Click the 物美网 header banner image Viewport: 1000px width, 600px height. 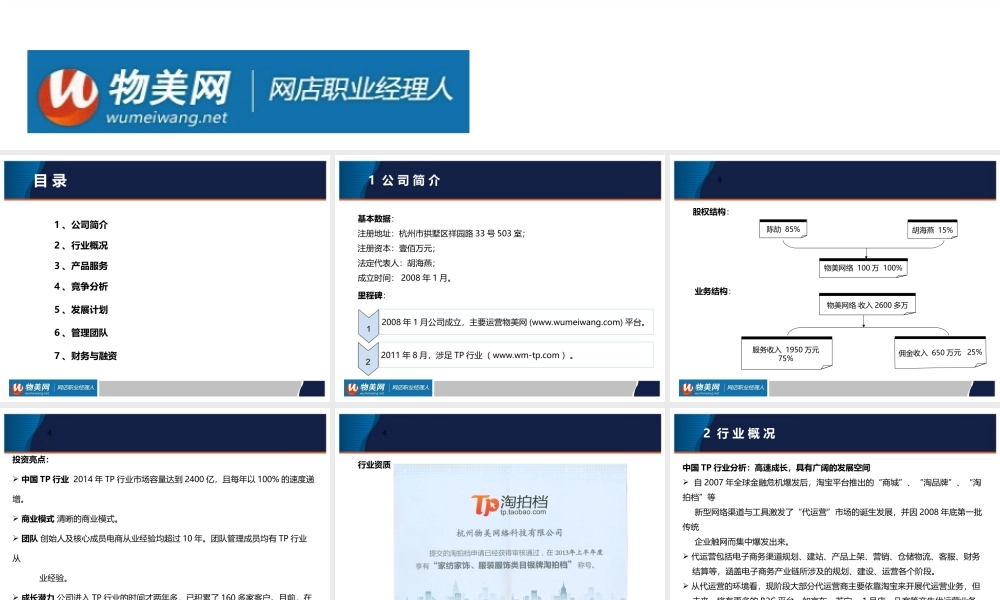click(248, 91)
